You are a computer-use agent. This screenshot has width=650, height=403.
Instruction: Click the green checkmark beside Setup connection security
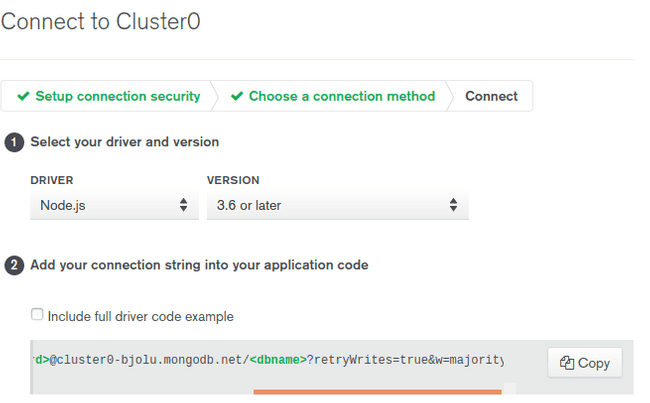[23, 96]
